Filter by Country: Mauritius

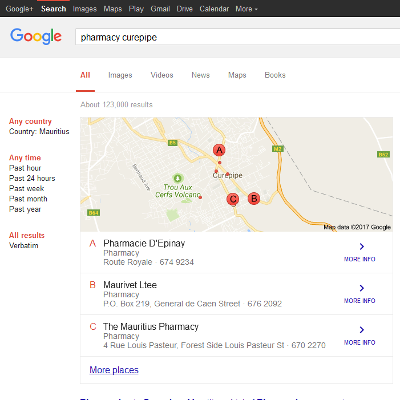click(x=39, y=131)
